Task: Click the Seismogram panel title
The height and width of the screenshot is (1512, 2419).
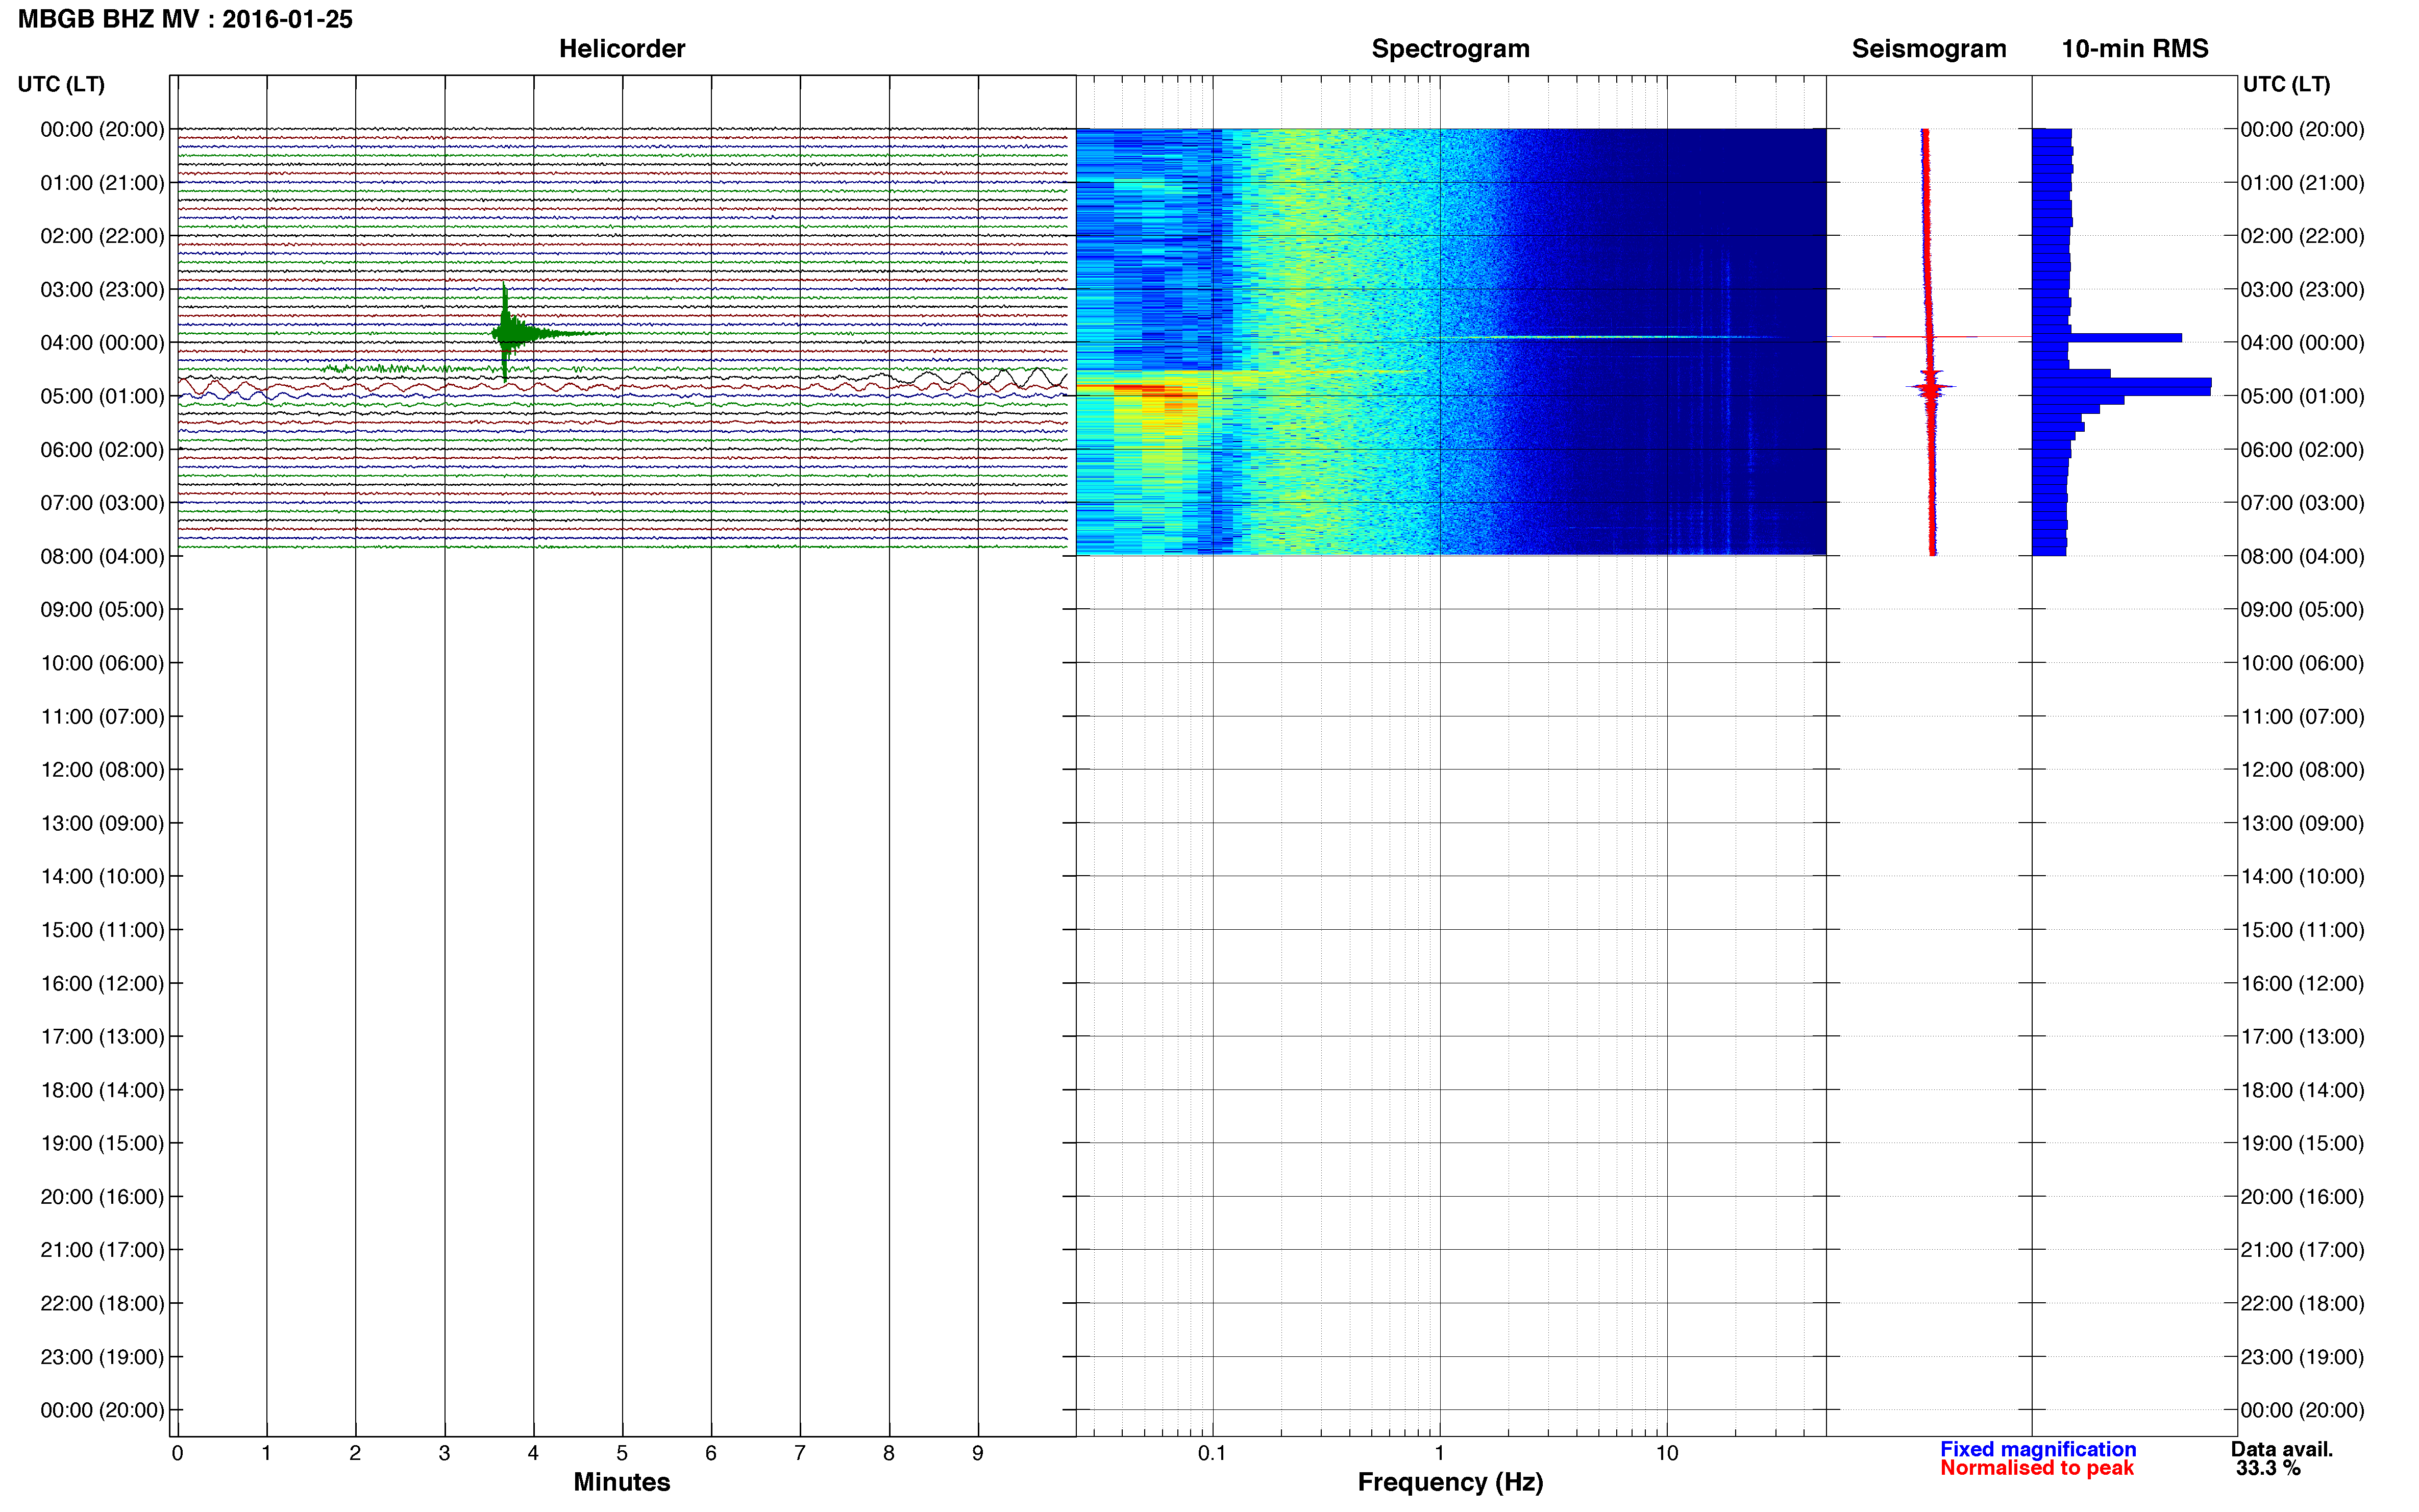Action: click(1928, 49)
